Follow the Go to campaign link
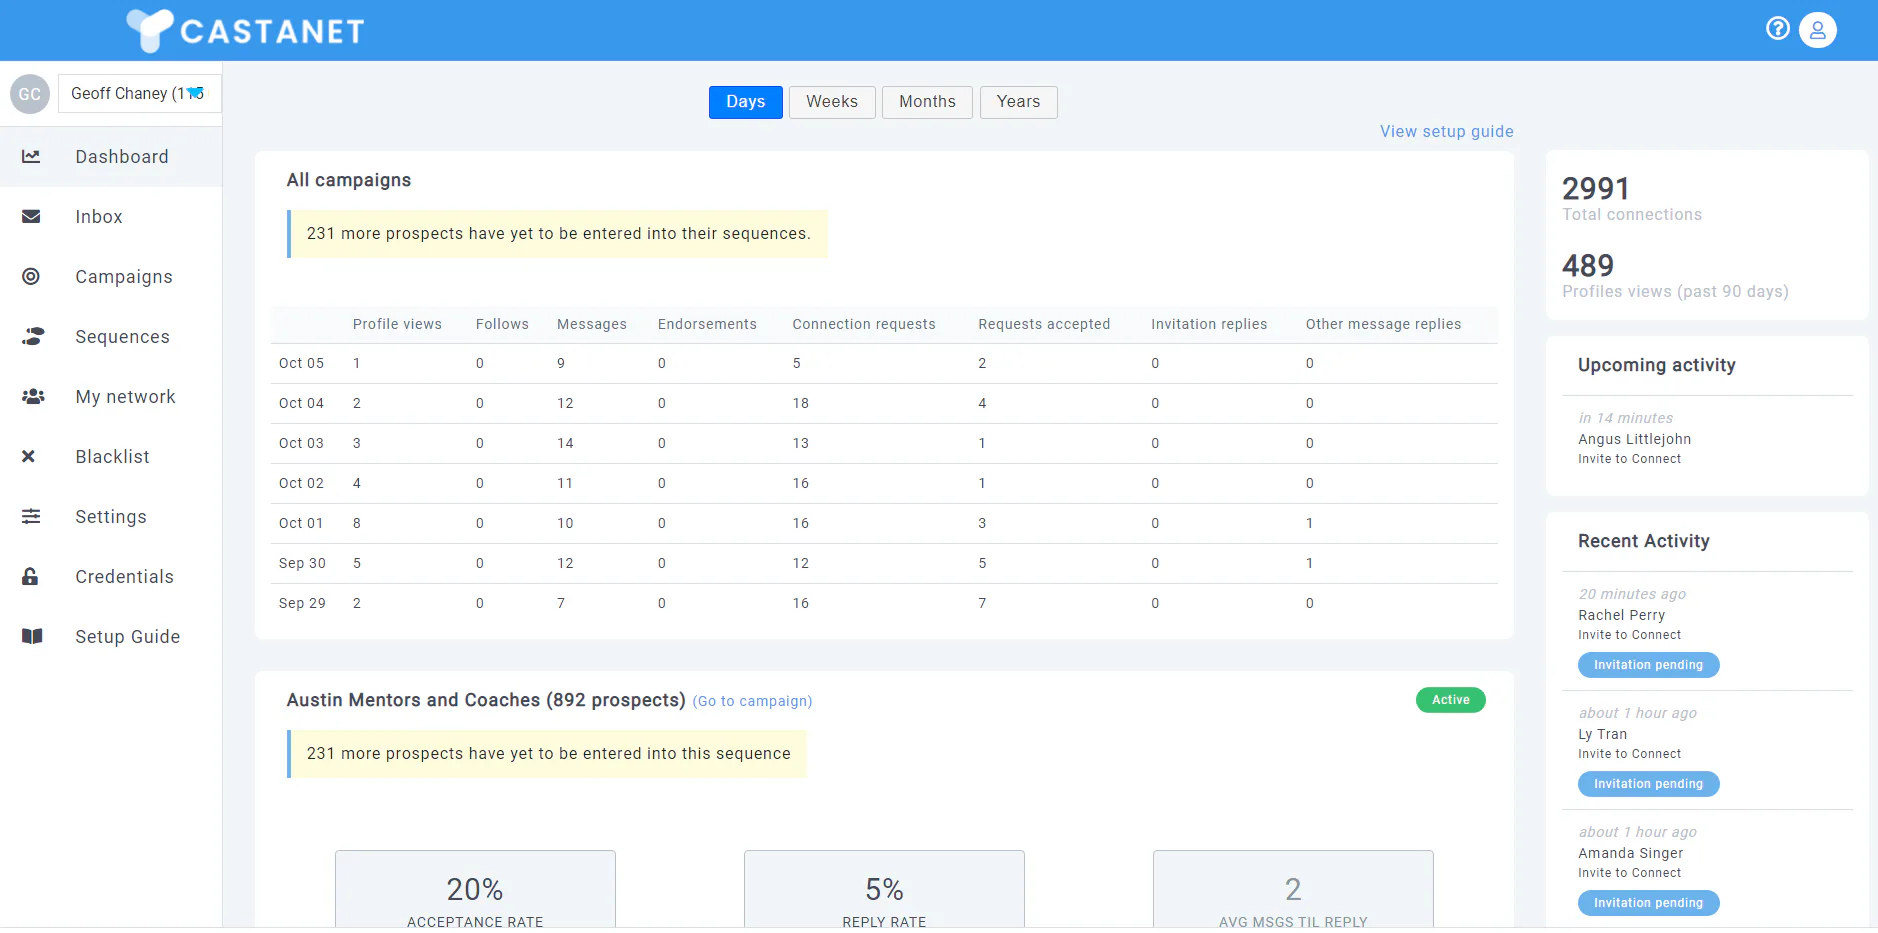The width and height of the screenshot is (1878, 933). point(752,701)
